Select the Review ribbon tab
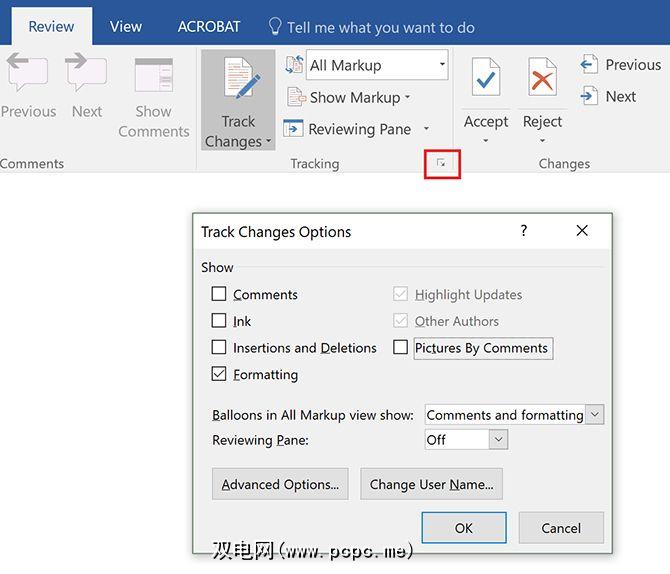This screenshot has width=670, height=574. pos(51,26)
